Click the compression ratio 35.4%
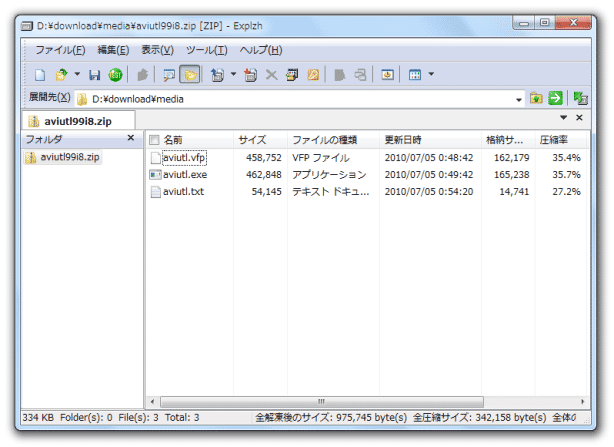 (x=566, y=158)
